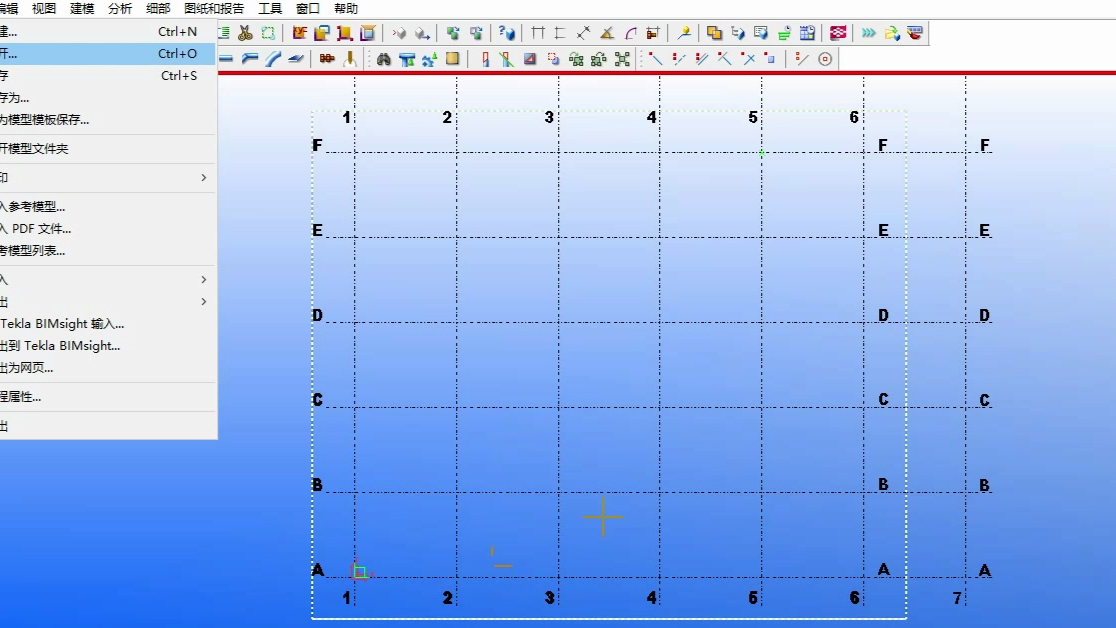Expand the 印 print submenu arrow
This screenshot has height=628, width=1116.
[x=204, y=177]
